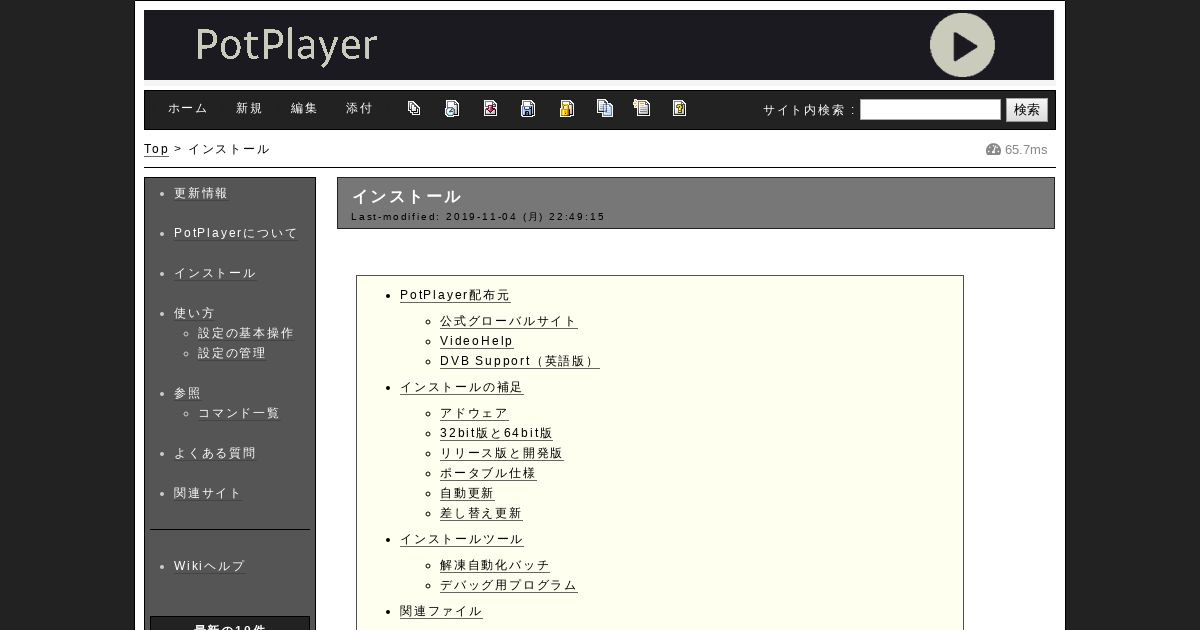Open the ホーム menu item

188,109
